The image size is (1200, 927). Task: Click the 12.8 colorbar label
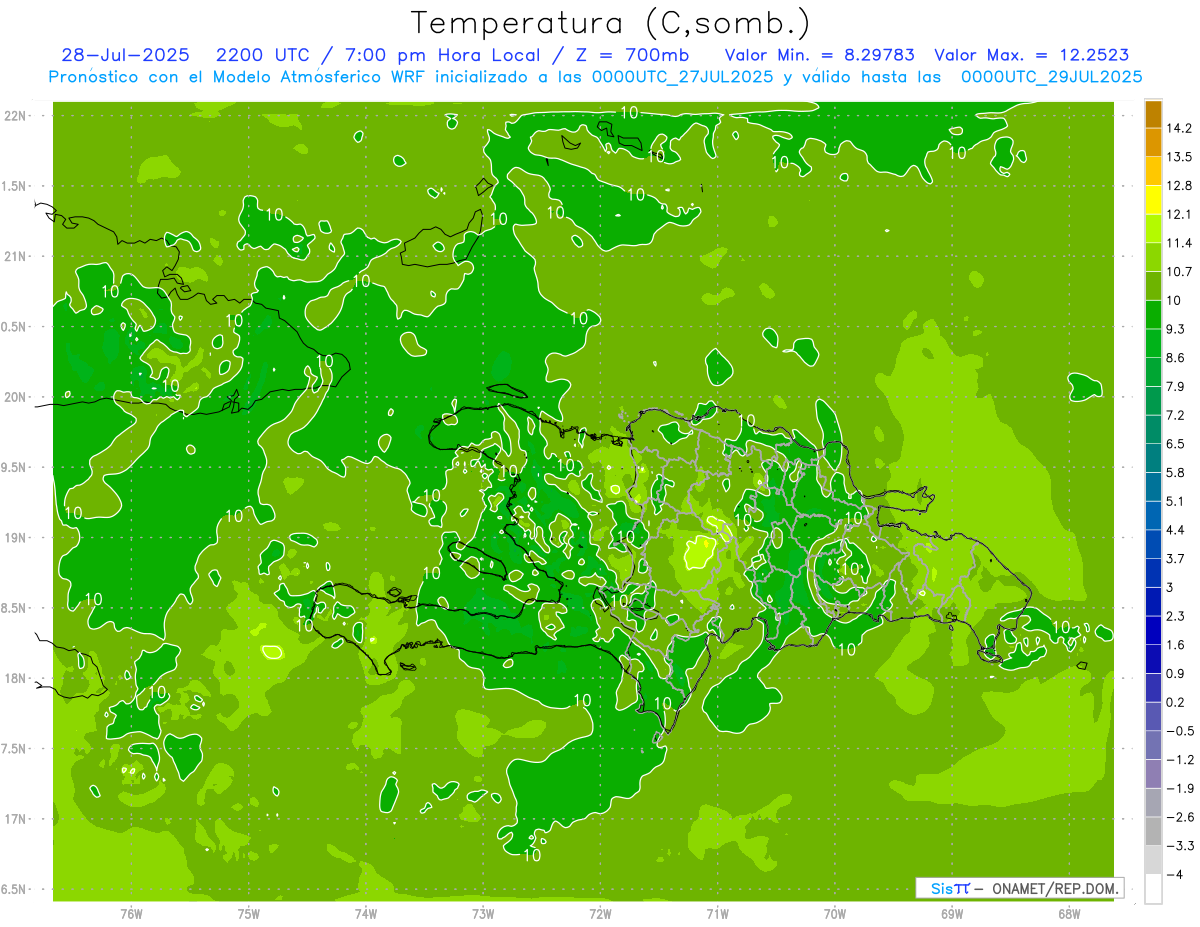click(1178, 186)
